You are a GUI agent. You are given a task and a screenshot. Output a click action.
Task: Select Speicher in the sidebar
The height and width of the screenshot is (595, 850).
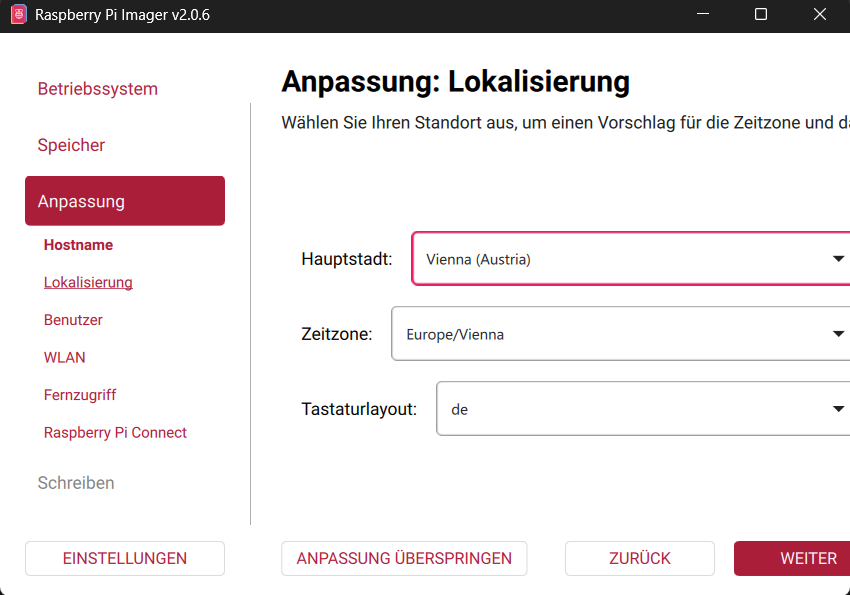tap(70, 145)
